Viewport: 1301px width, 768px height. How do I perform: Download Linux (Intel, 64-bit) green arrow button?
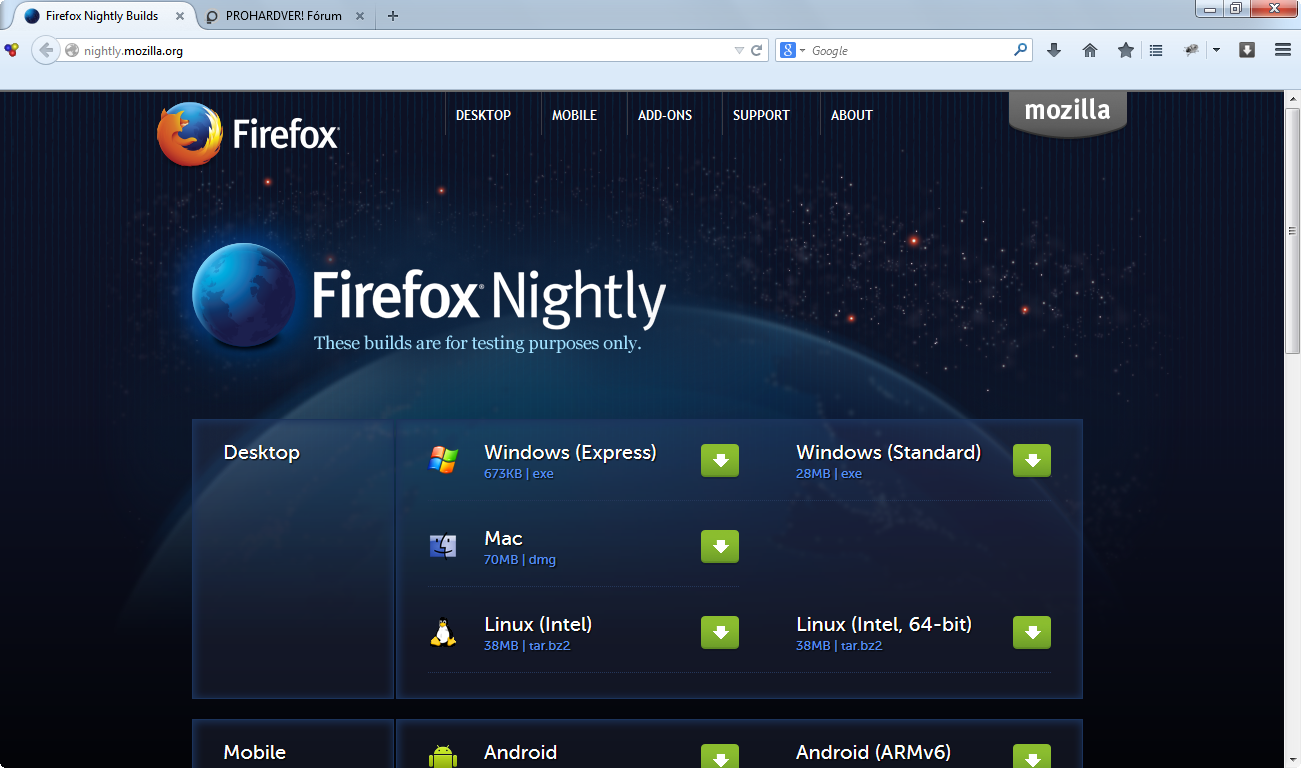click(1032, 632)
